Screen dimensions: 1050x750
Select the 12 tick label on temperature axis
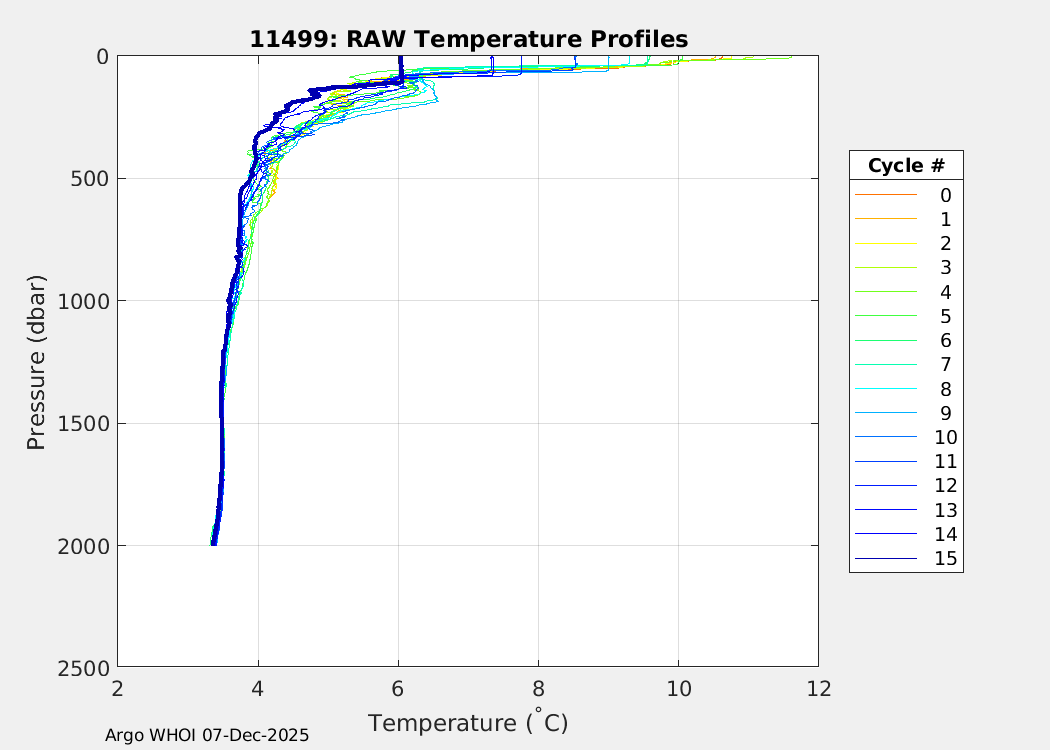(818, 689)
